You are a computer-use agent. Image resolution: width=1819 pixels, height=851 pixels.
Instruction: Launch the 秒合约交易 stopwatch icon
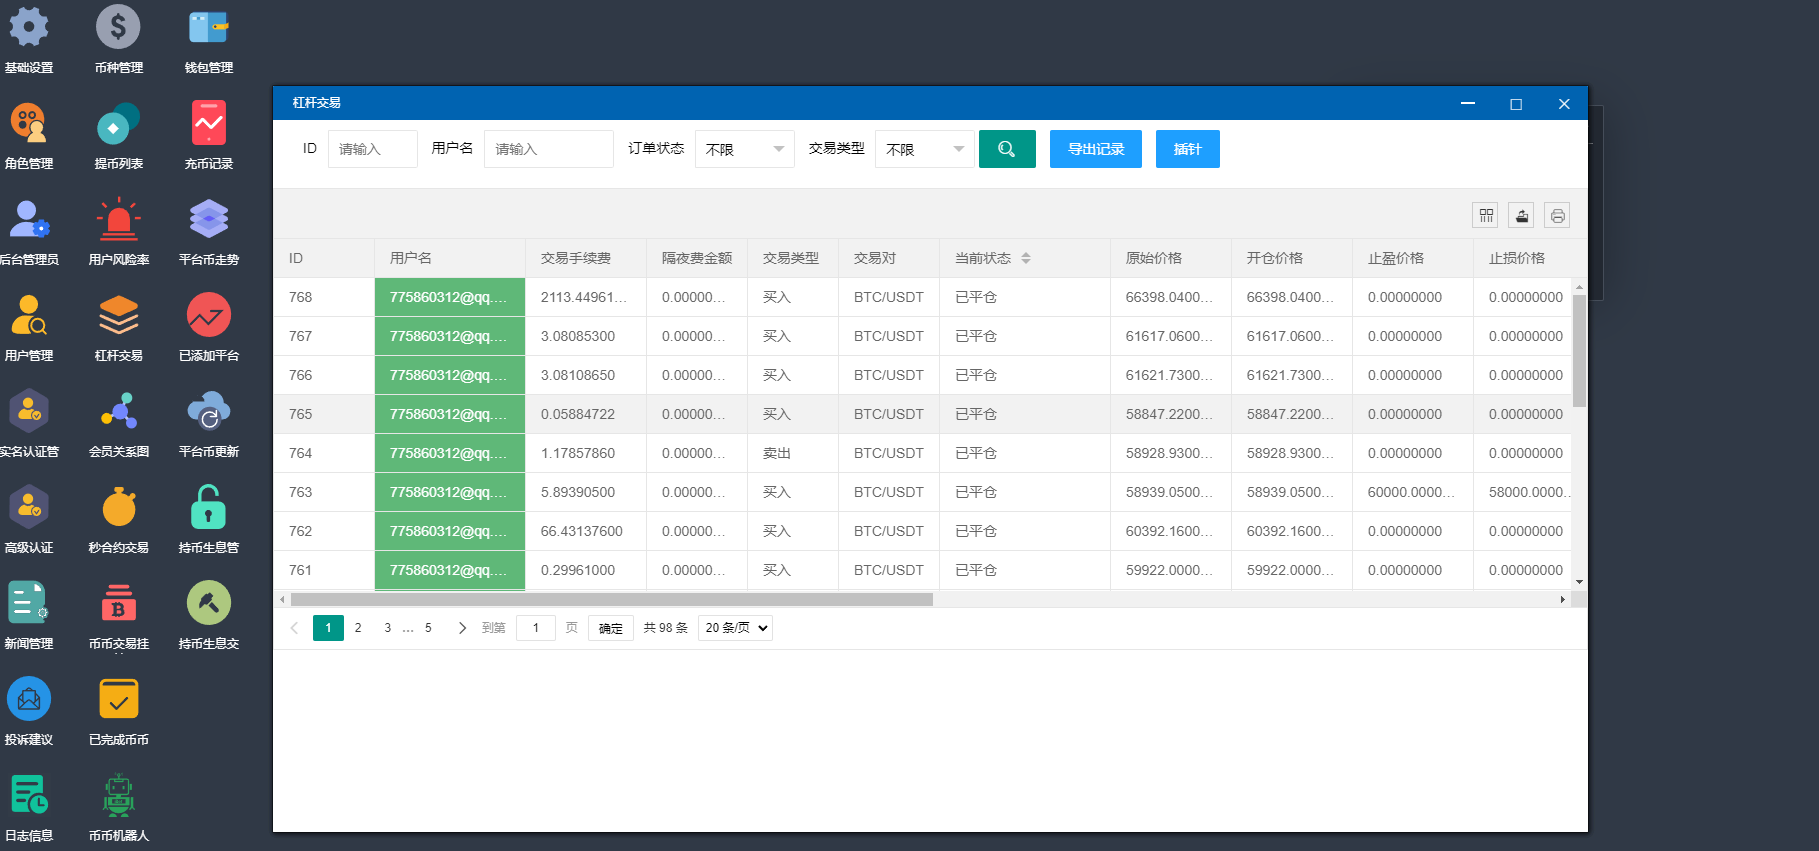118,508
